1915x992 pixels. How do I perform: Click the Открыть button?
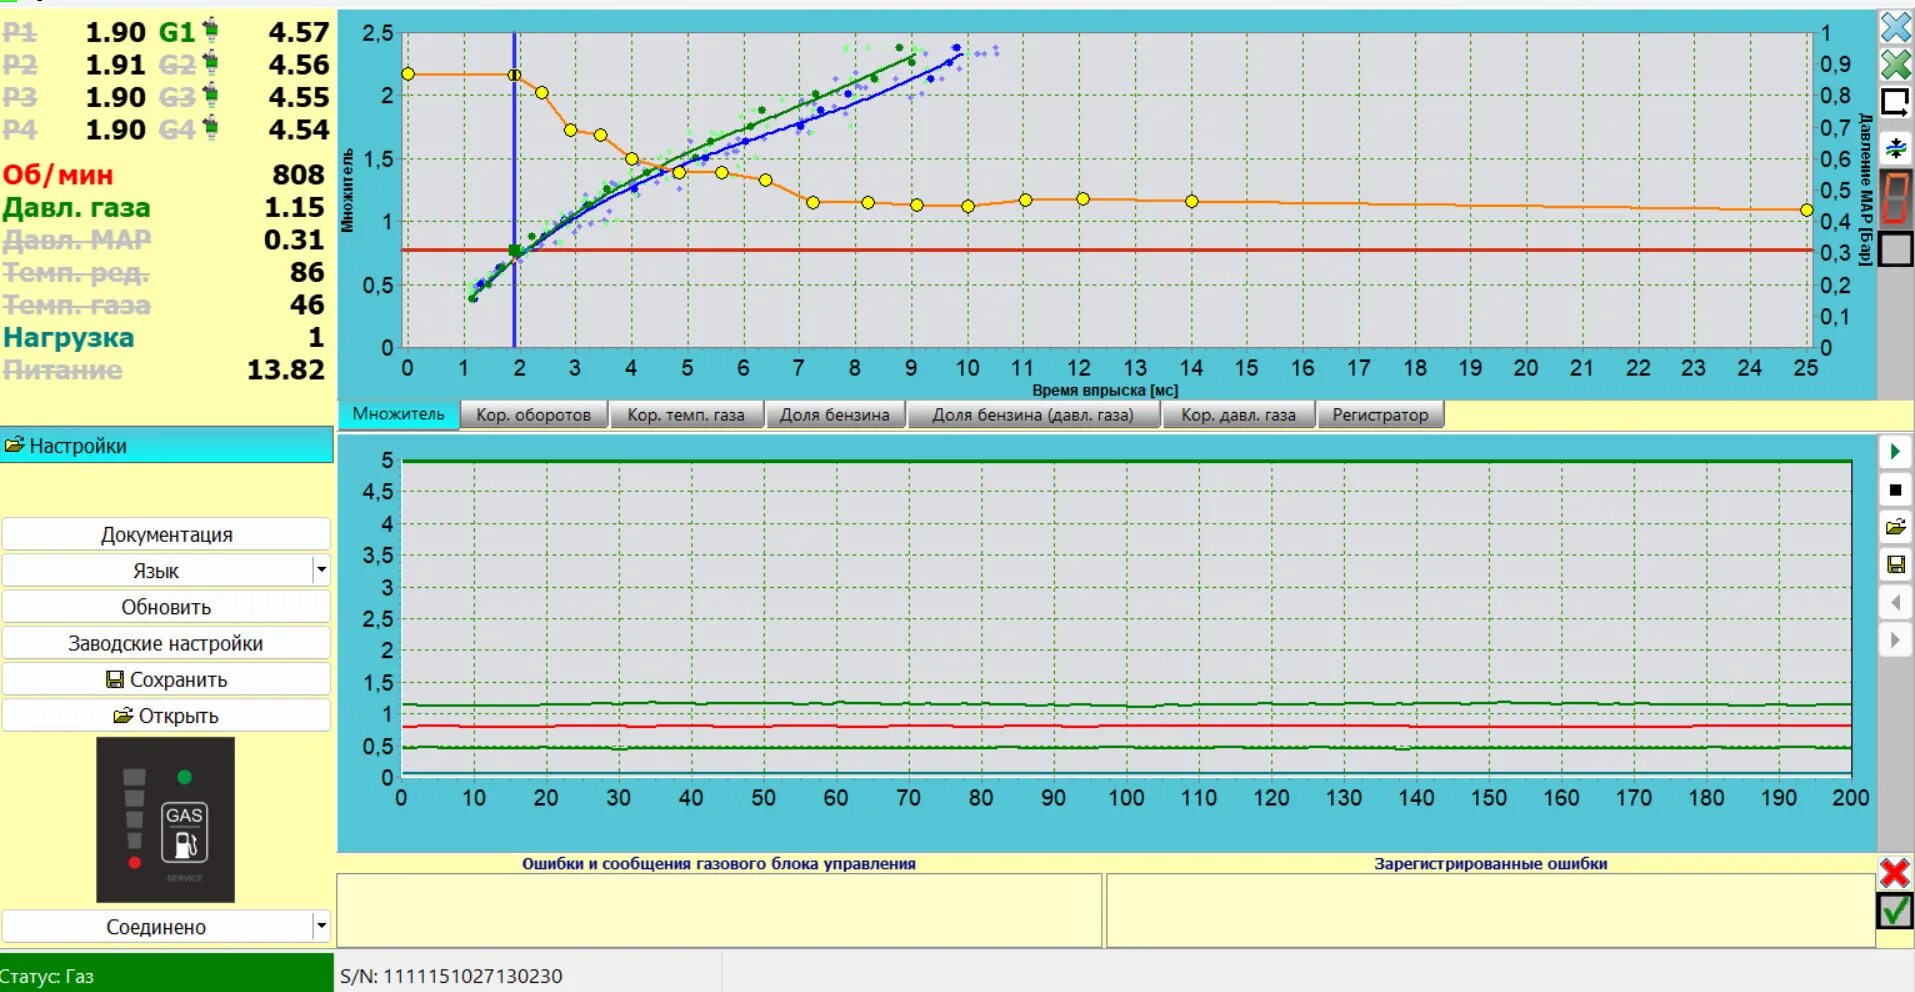(166, 715)
